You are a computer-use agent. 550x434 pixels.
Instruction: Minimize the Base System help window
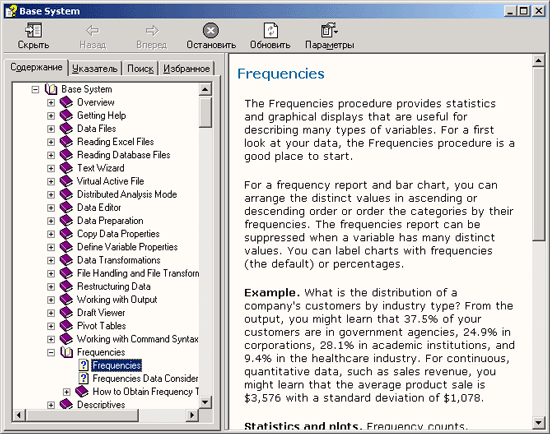(510, 11)
